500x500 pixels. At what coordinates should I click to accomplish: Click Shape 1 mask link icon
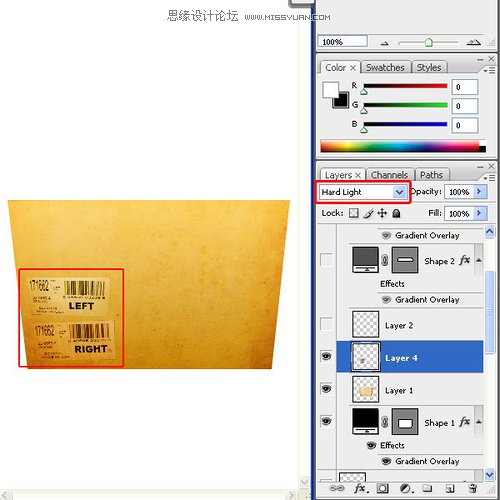[385, 422]
